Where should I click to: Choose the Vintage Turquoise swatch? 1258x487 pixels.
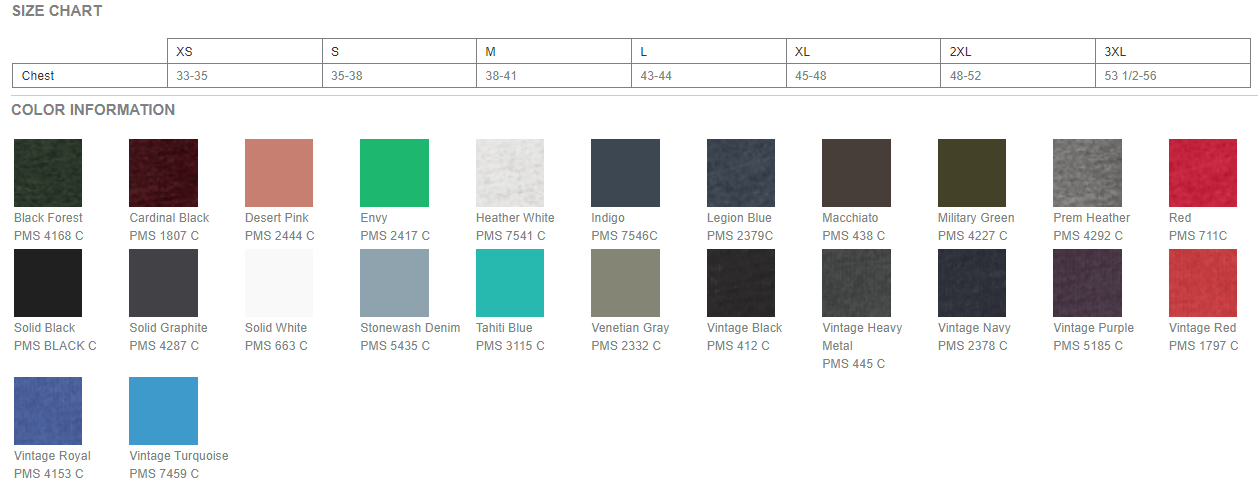pyautogui.click(x=163, y=411)
